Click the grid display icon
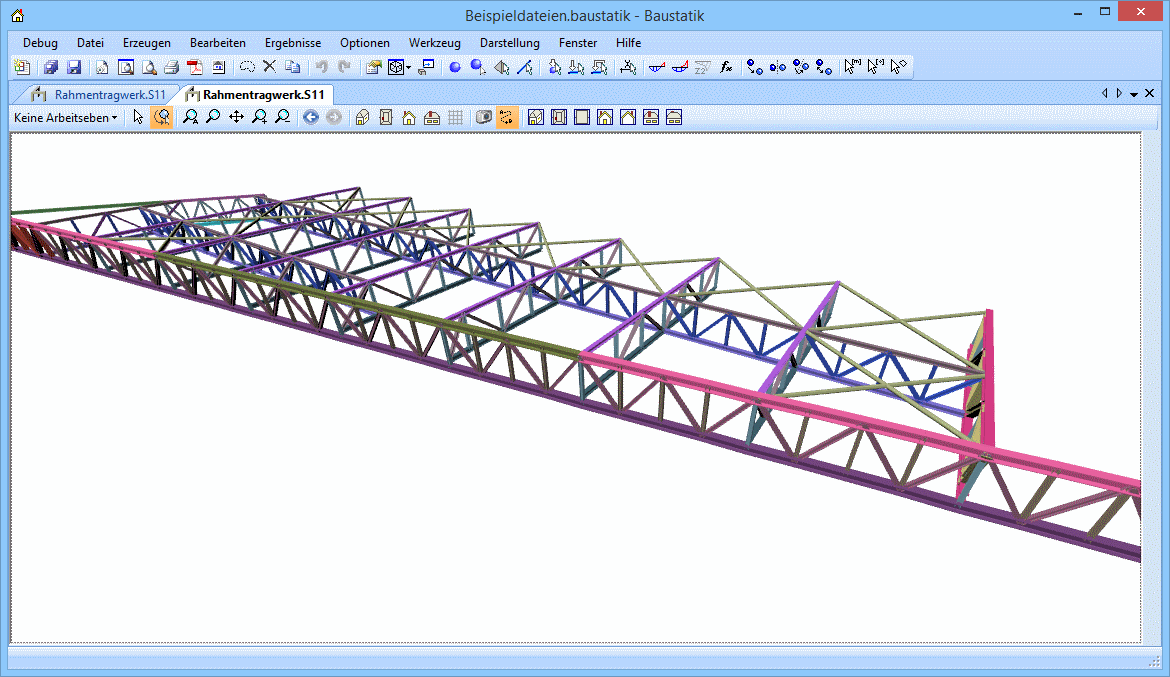Image resolution: width=1170 pixels, height=677 pixels. coord(455,118)
